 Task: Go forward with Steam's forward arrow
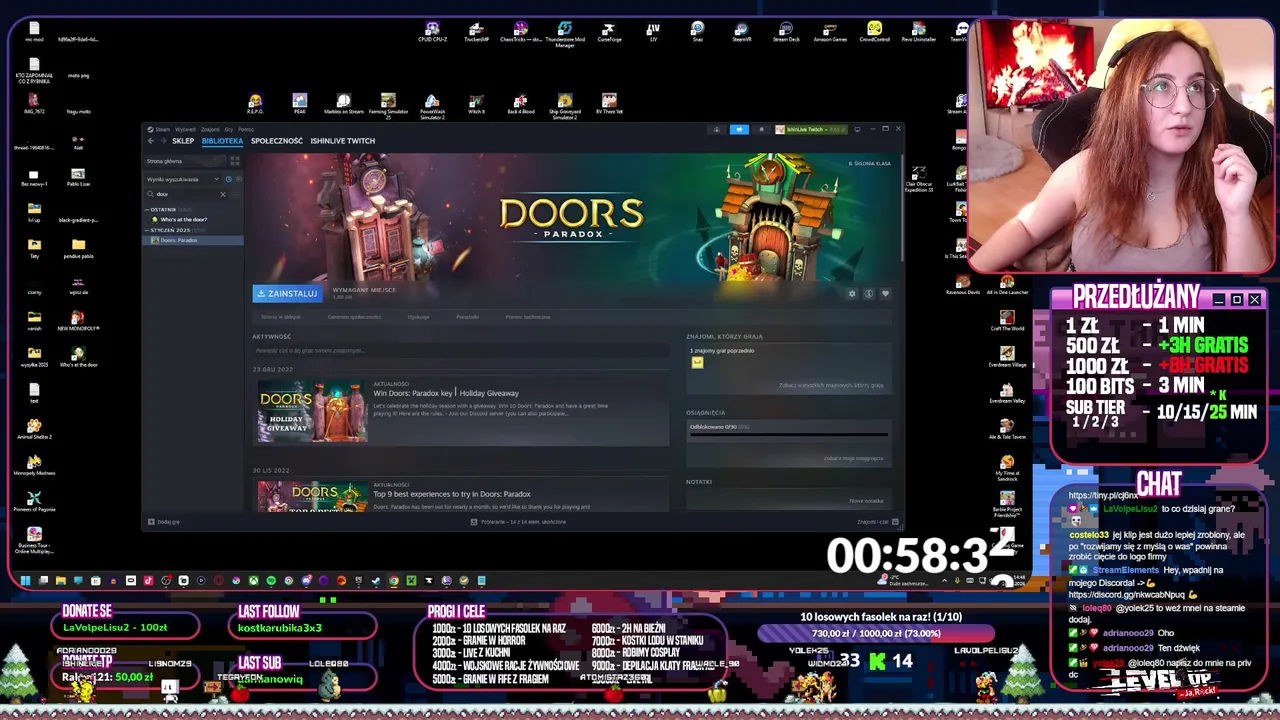(x=164, y=141)
